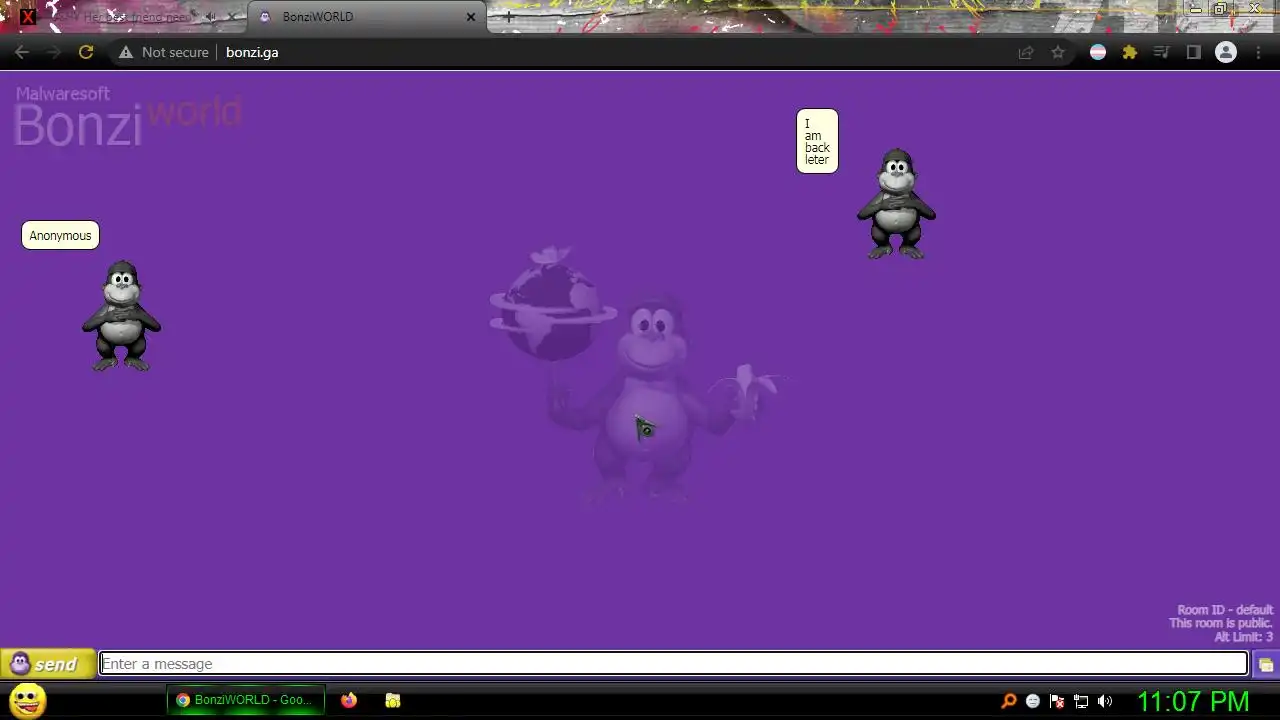1280x720 pixels.
Task: Open the Chrome profile avatar menu
Action: click(x=1226, y=52)
